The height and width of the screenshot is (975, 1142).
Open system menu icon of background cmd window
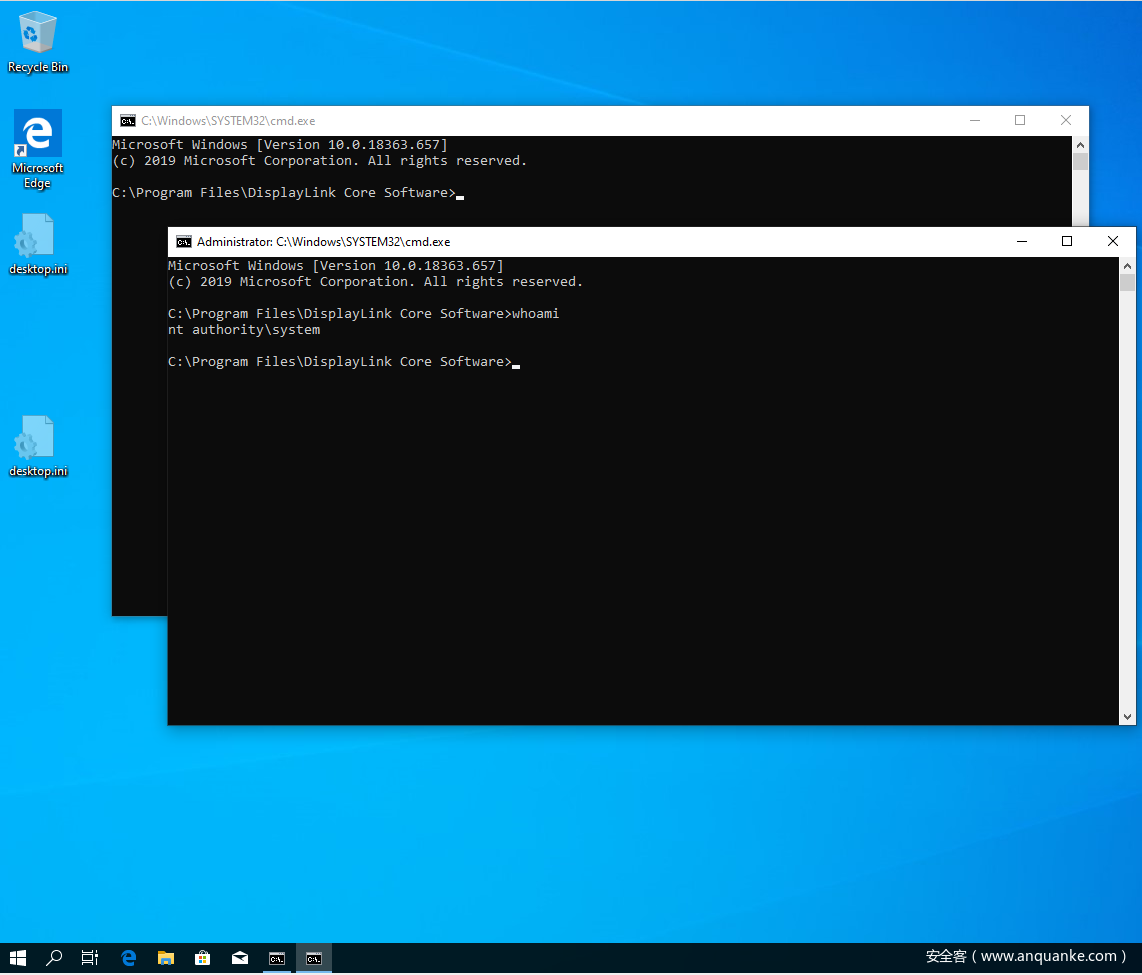point(128,121)
